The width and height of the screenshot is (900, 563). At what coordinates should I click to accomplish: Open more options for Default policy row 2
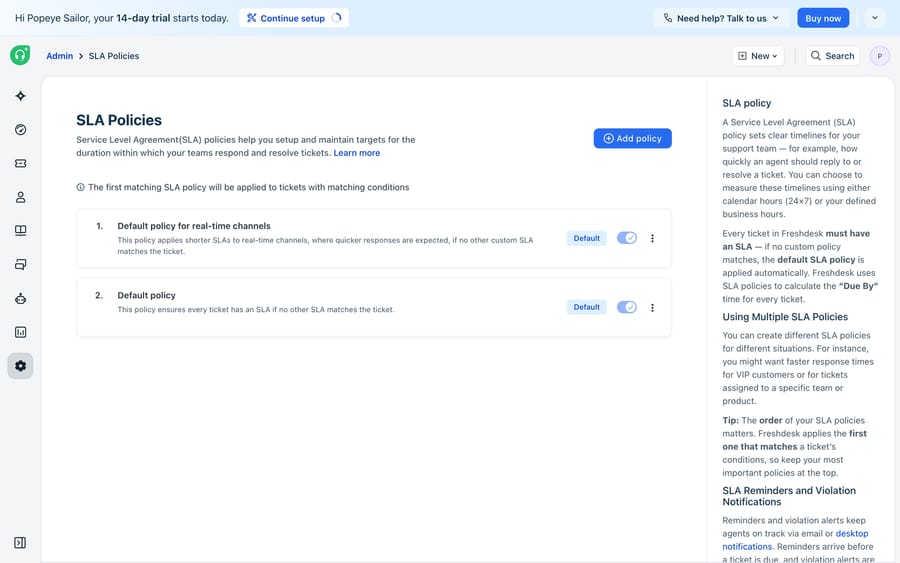point(652,308)
